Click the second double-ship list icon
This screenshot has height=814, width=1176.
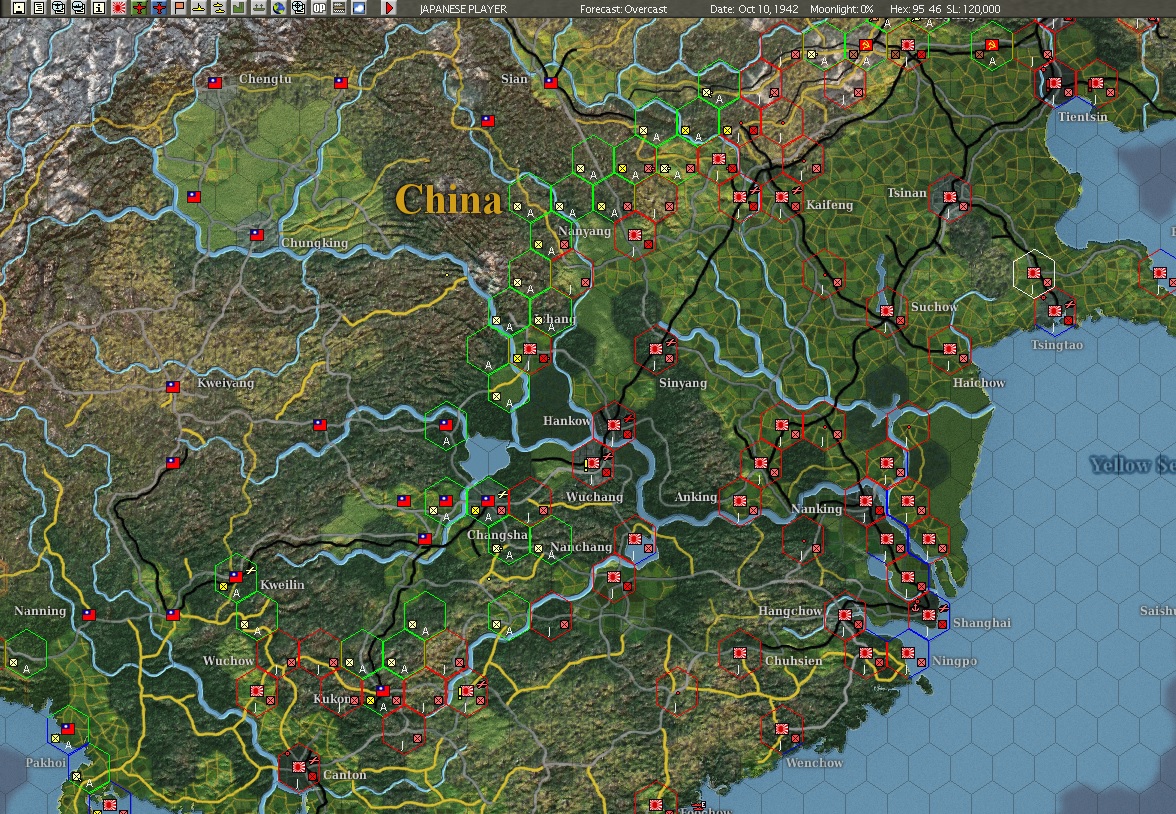pos(79,8)
